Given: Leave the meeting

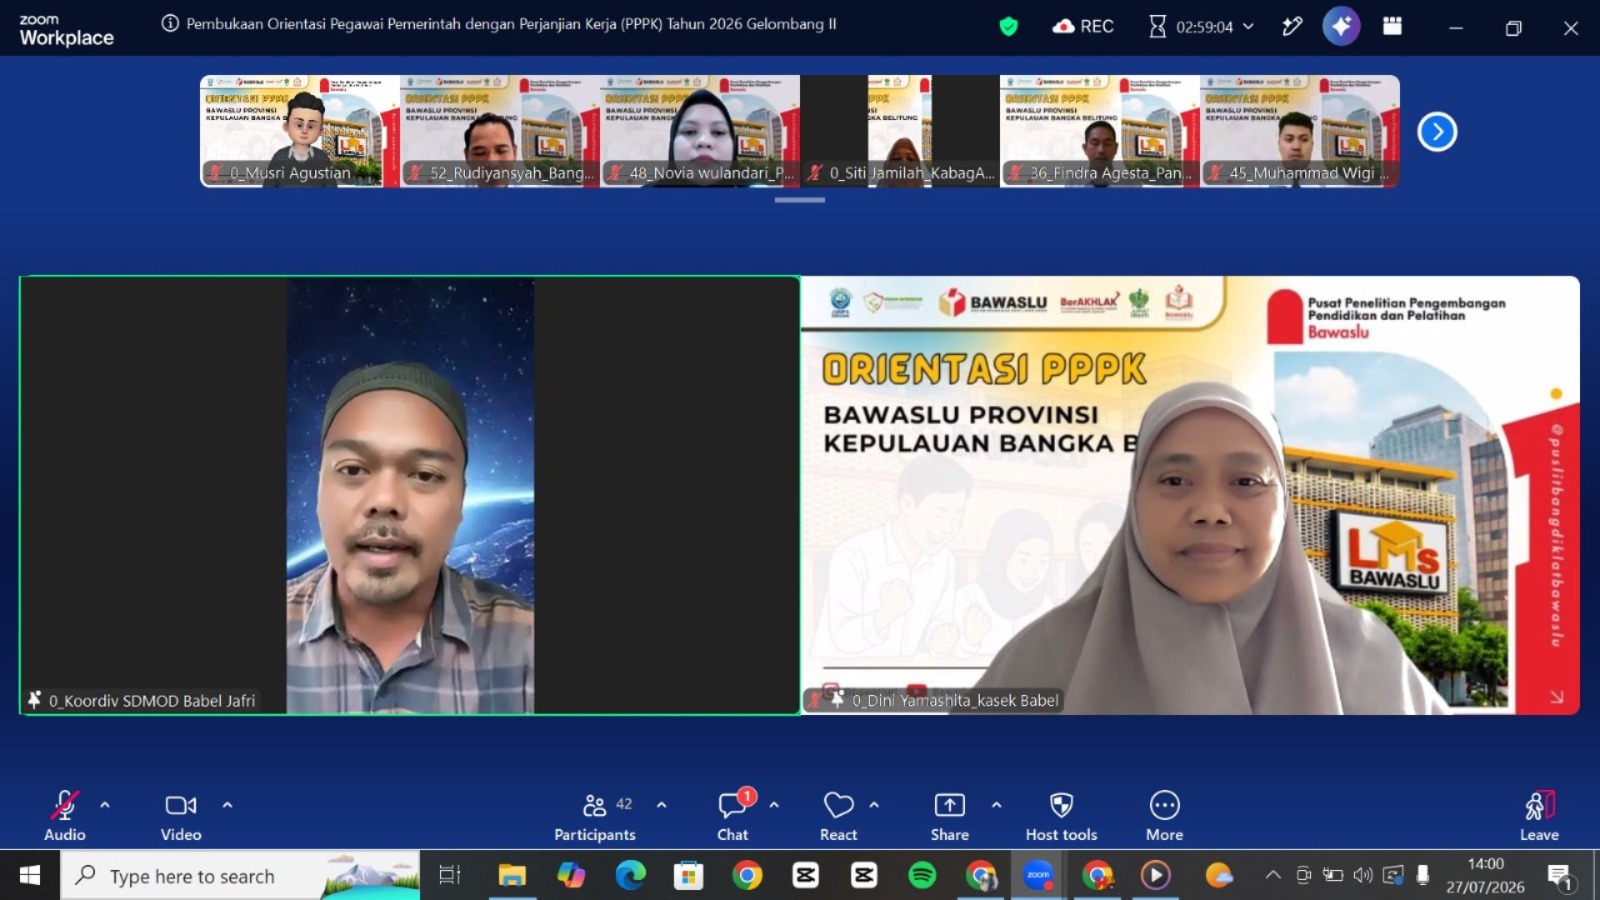Looking at the screenshot, I should (x=1539, y=816).
